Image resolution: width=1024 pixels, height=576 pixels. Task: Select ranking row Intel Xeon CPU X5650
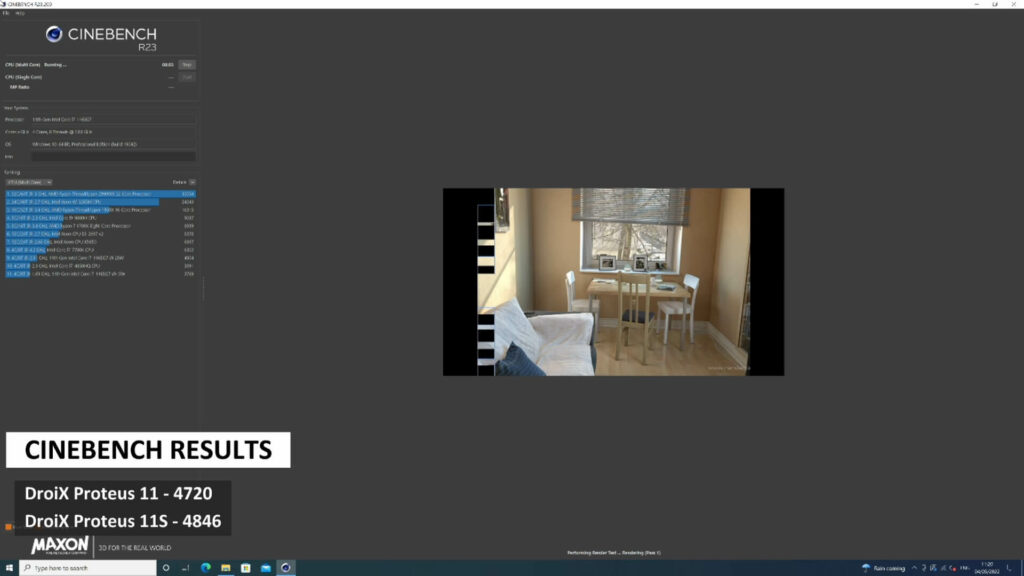tap(101, 242)
